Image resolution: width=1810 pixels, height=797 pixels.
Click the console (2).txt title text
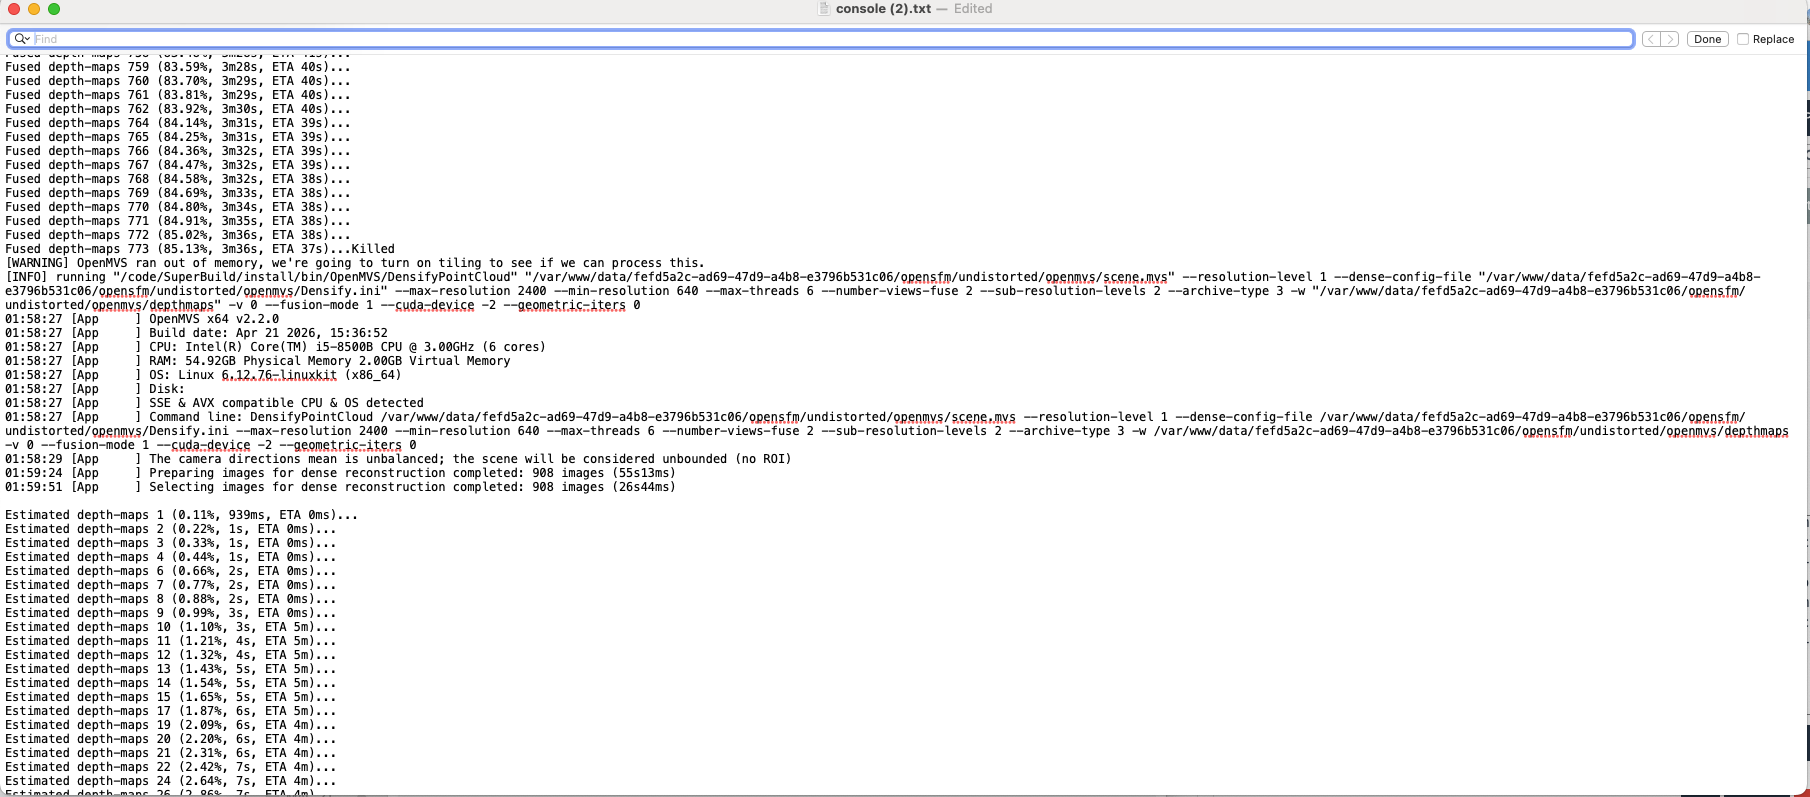(x=883, y=9)
